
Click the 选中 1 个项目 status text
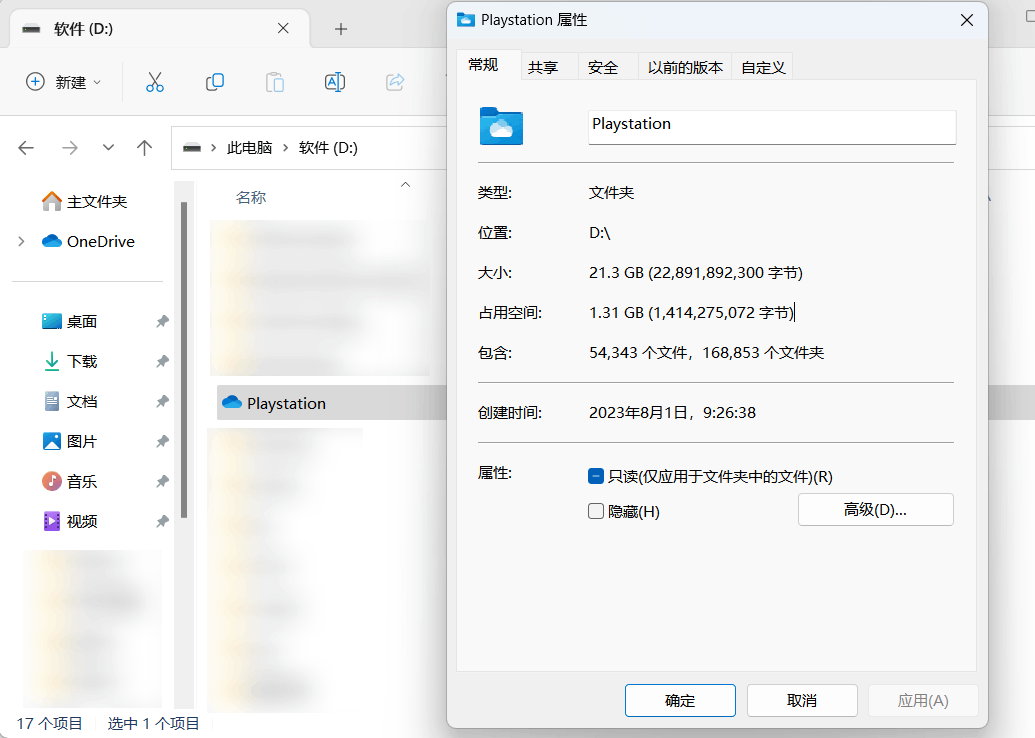(x=153, y=723)
